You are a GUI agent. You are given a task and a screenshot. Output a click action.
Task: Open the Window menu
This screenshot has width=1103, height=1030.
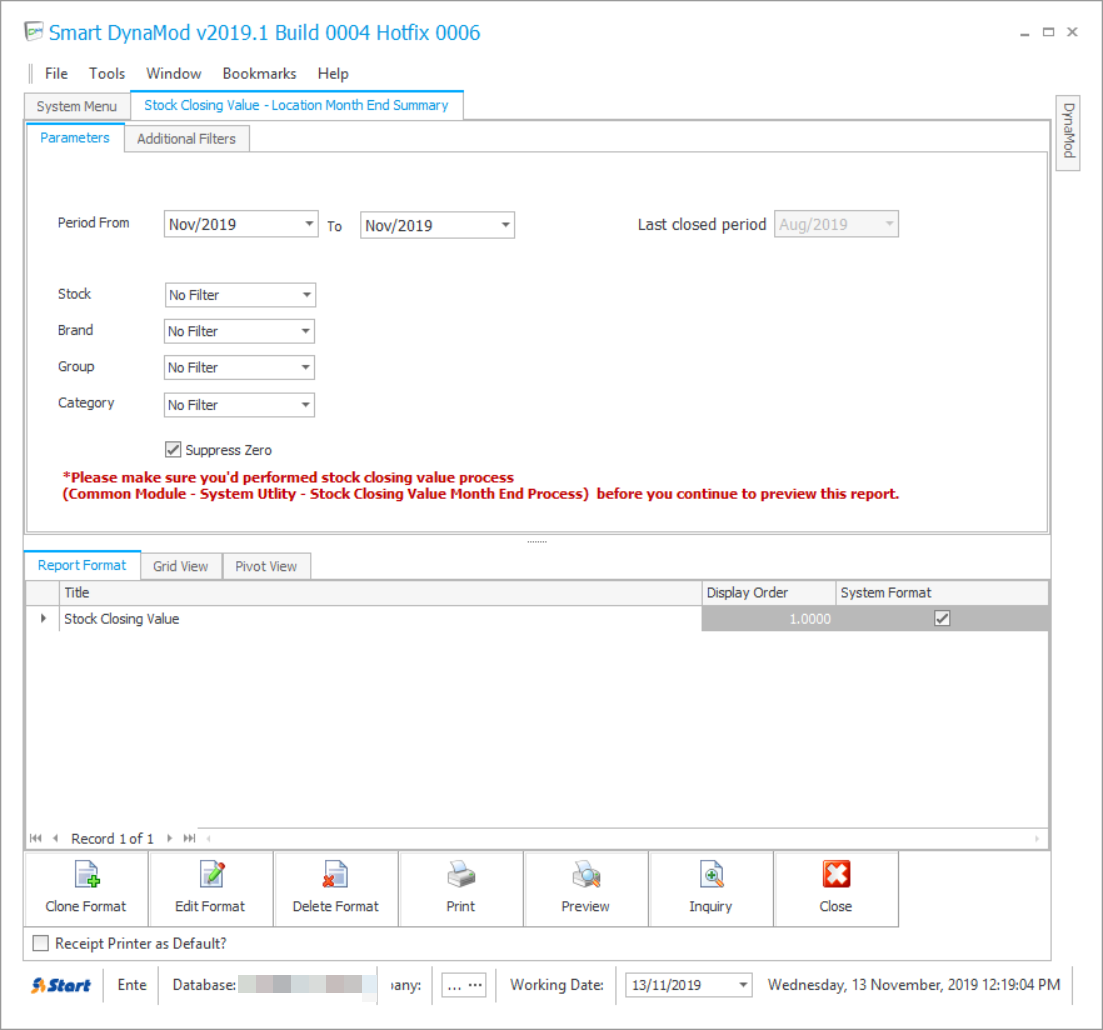[x=174, y=73]
